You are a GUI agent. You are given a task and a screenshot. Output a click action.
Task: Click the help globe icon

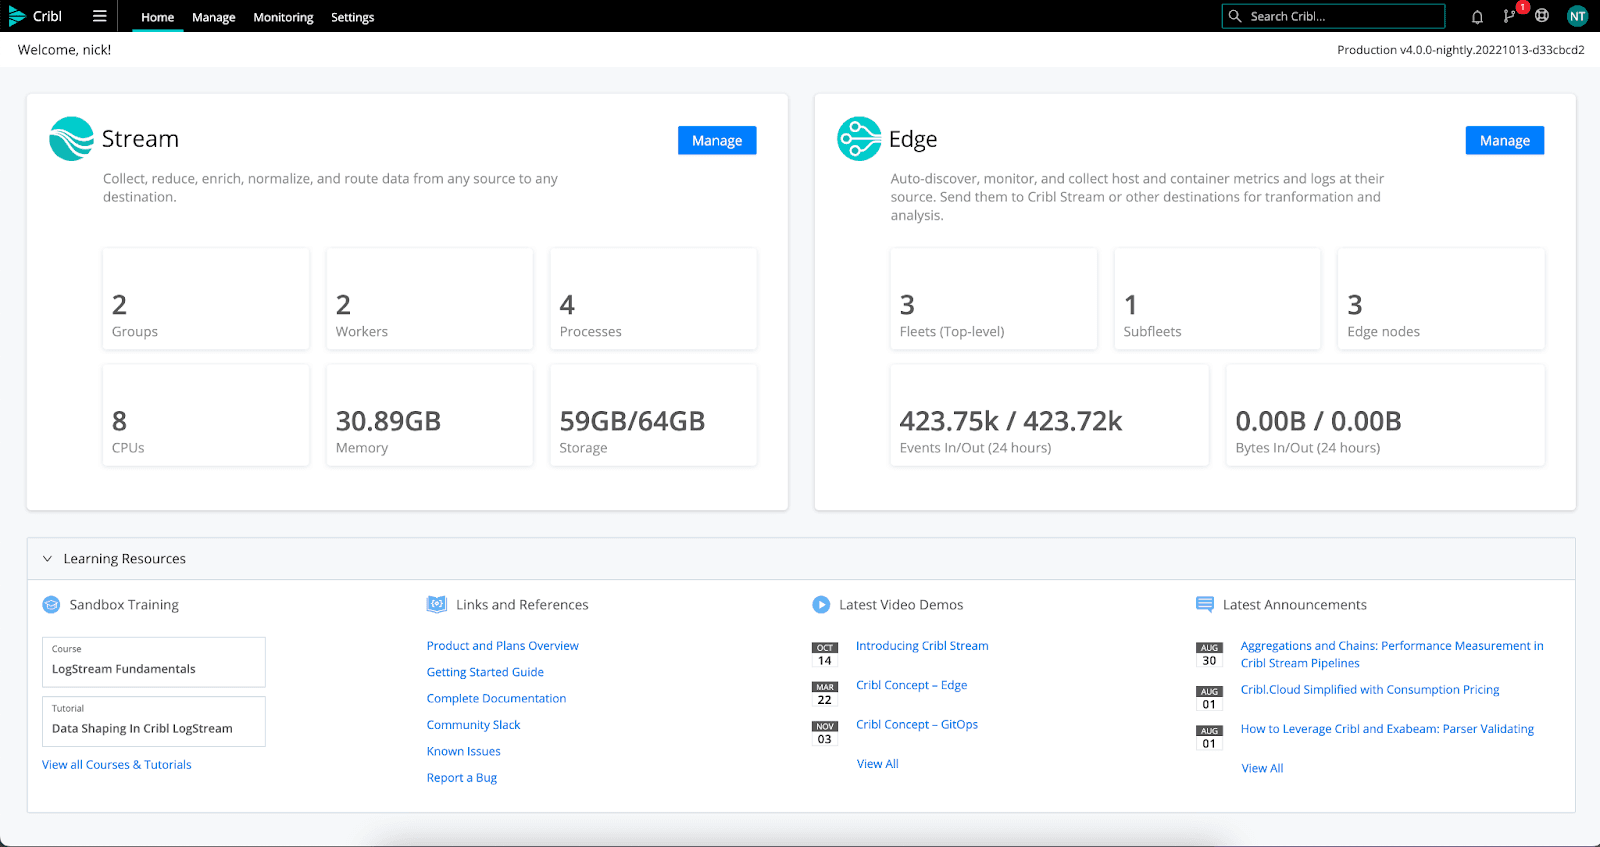pos(1542,16)
